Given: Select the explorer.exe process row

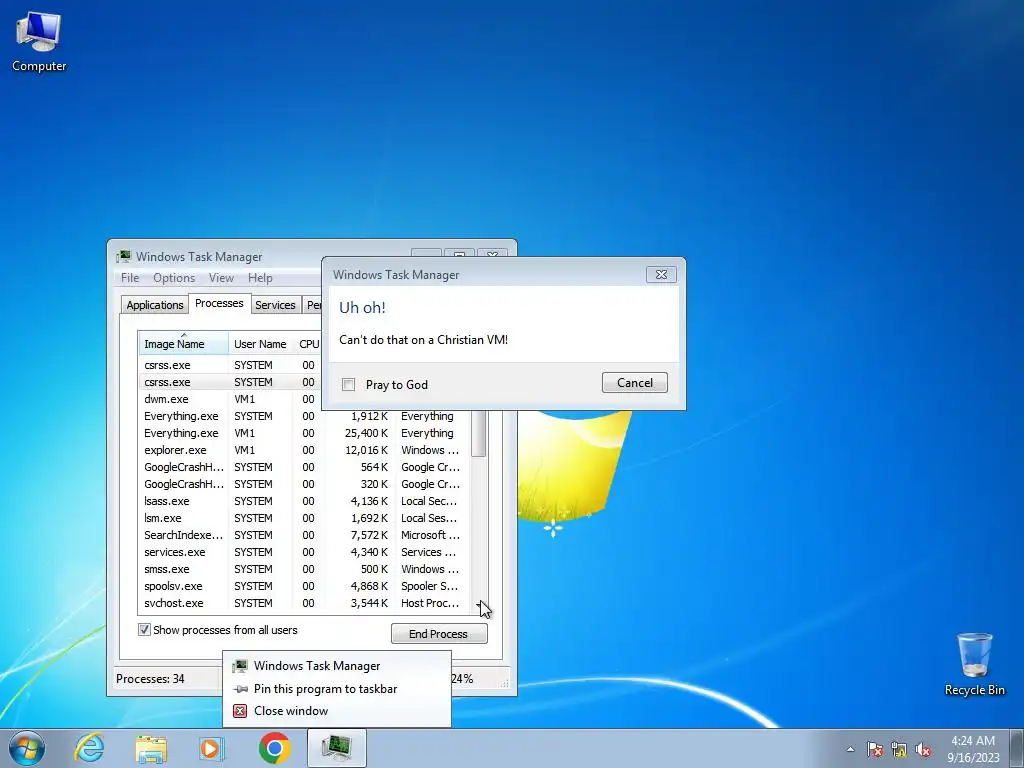Looking at the screenshot, I should (x=304, y=450).
